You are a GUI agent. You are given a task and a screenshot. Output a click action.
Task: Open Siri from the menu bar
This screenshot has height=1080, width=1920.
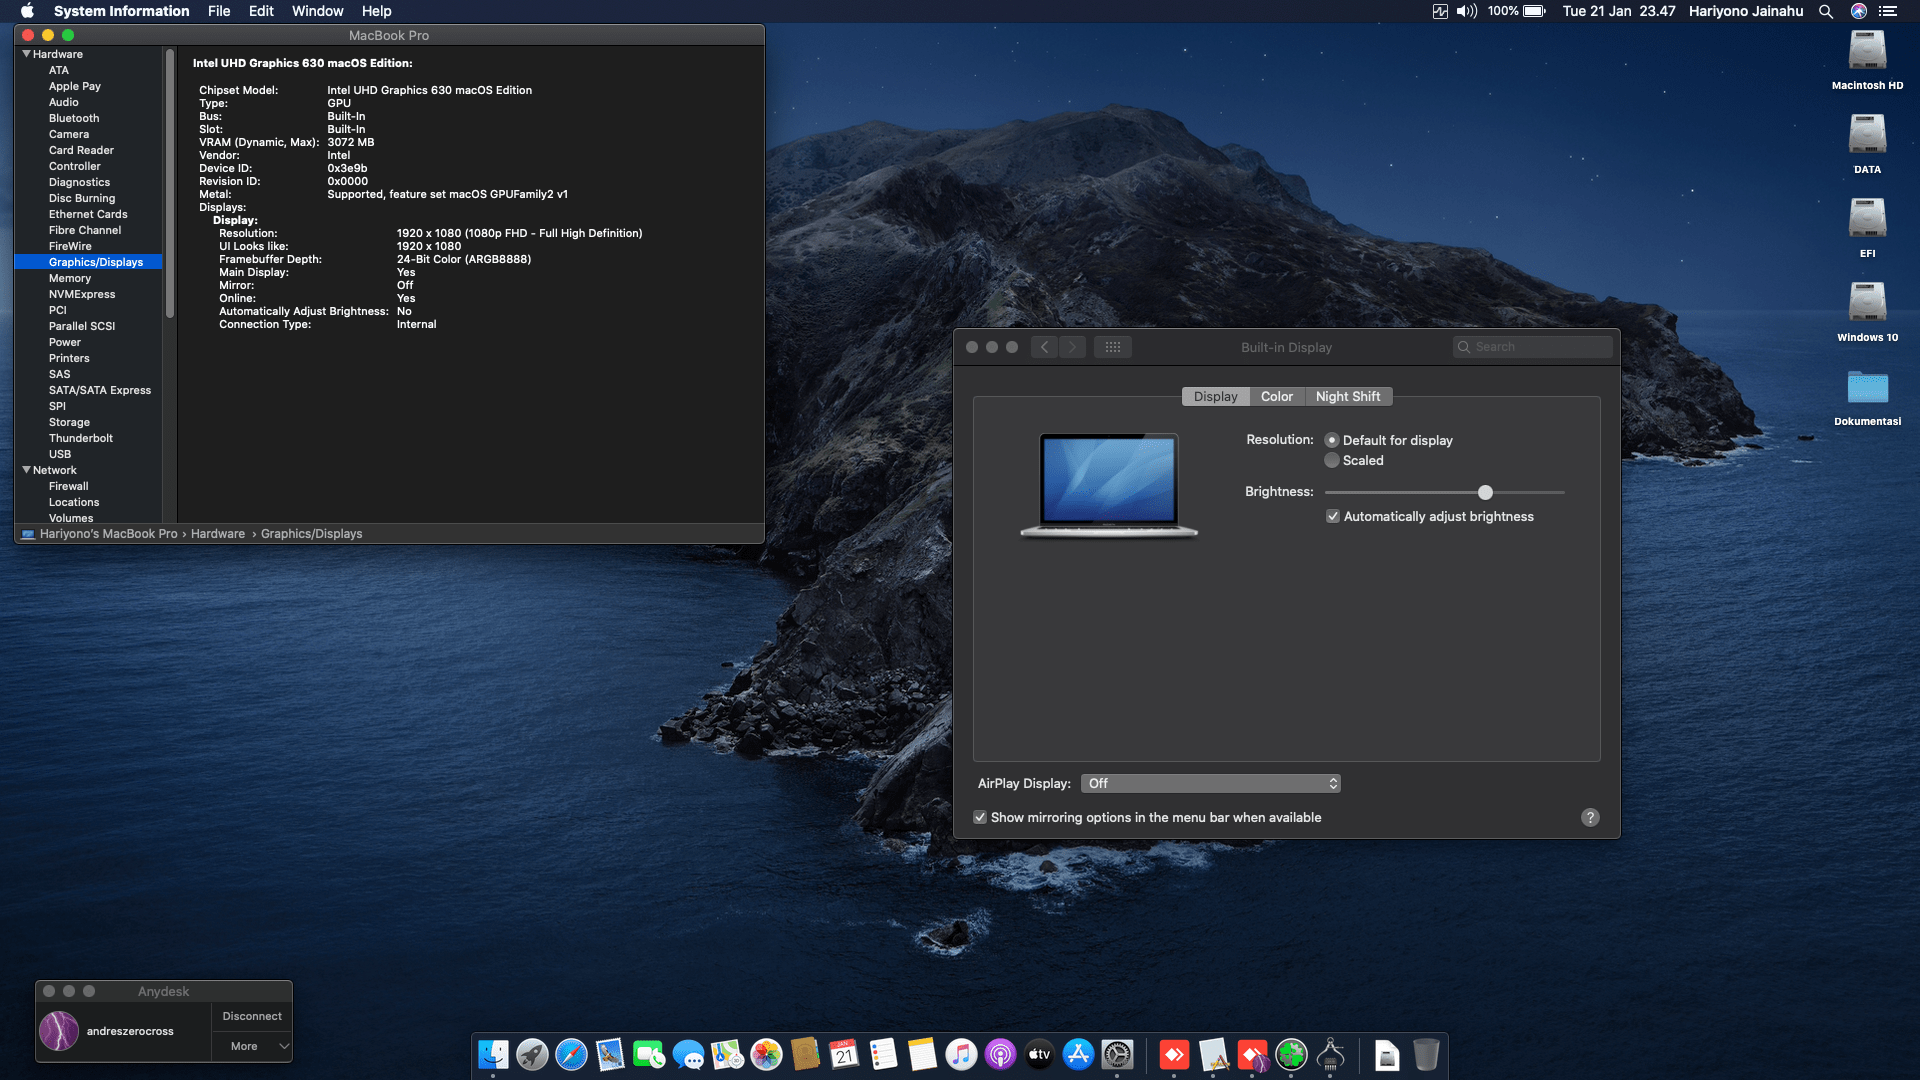click(x=1859, y=11)
